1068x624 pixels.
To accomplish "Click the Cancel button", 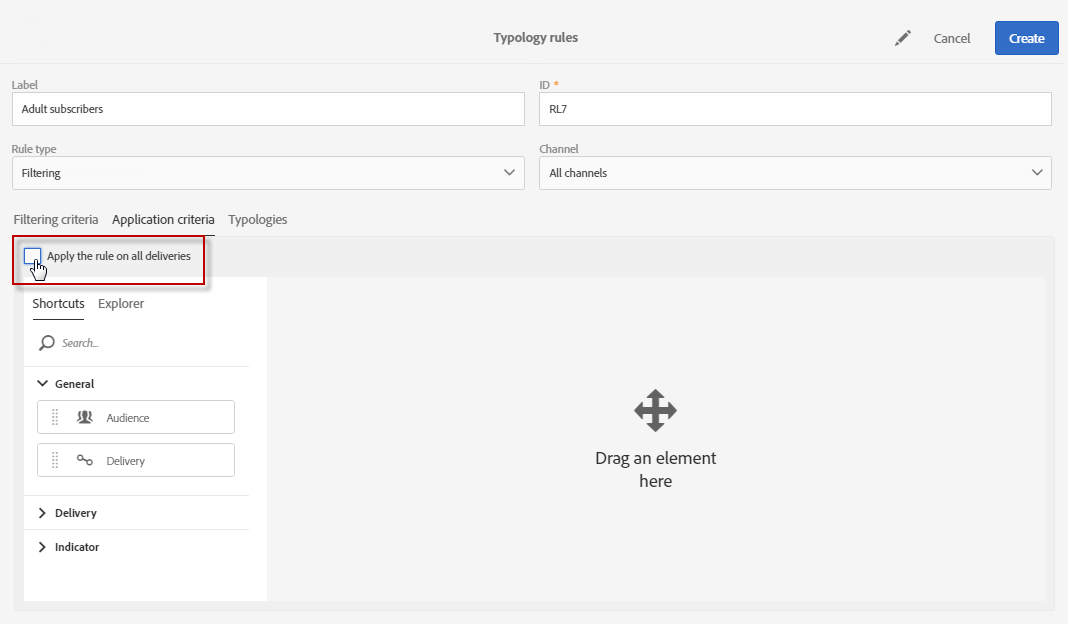I will point(952,38).
